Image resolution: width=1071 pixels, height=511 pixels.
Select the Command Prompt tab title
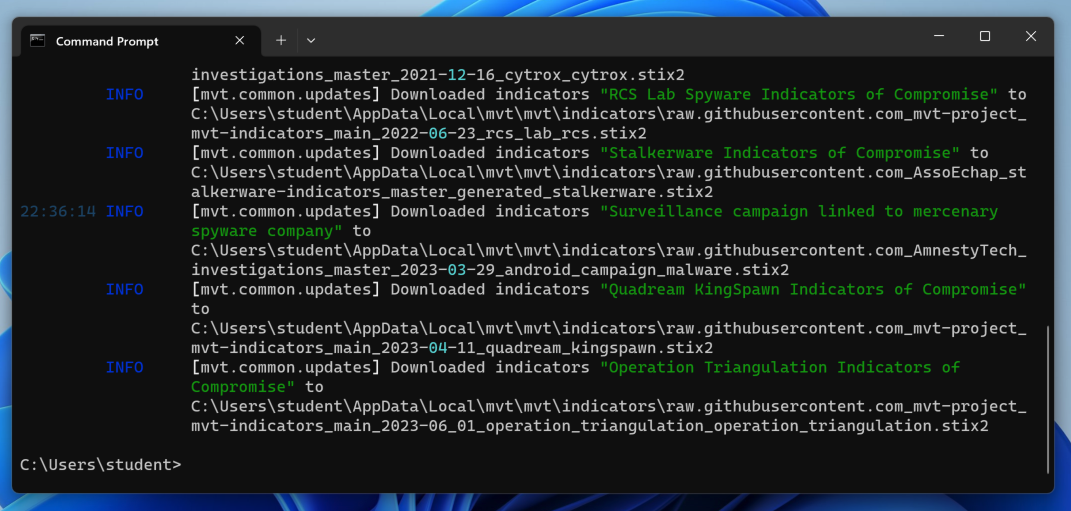point(107,42)
